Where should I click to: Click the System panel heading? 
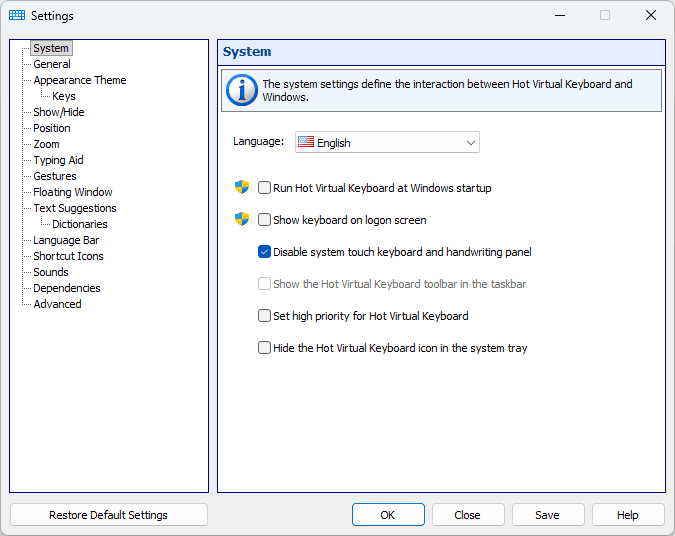pyautogui.click(x=247, y=52)
